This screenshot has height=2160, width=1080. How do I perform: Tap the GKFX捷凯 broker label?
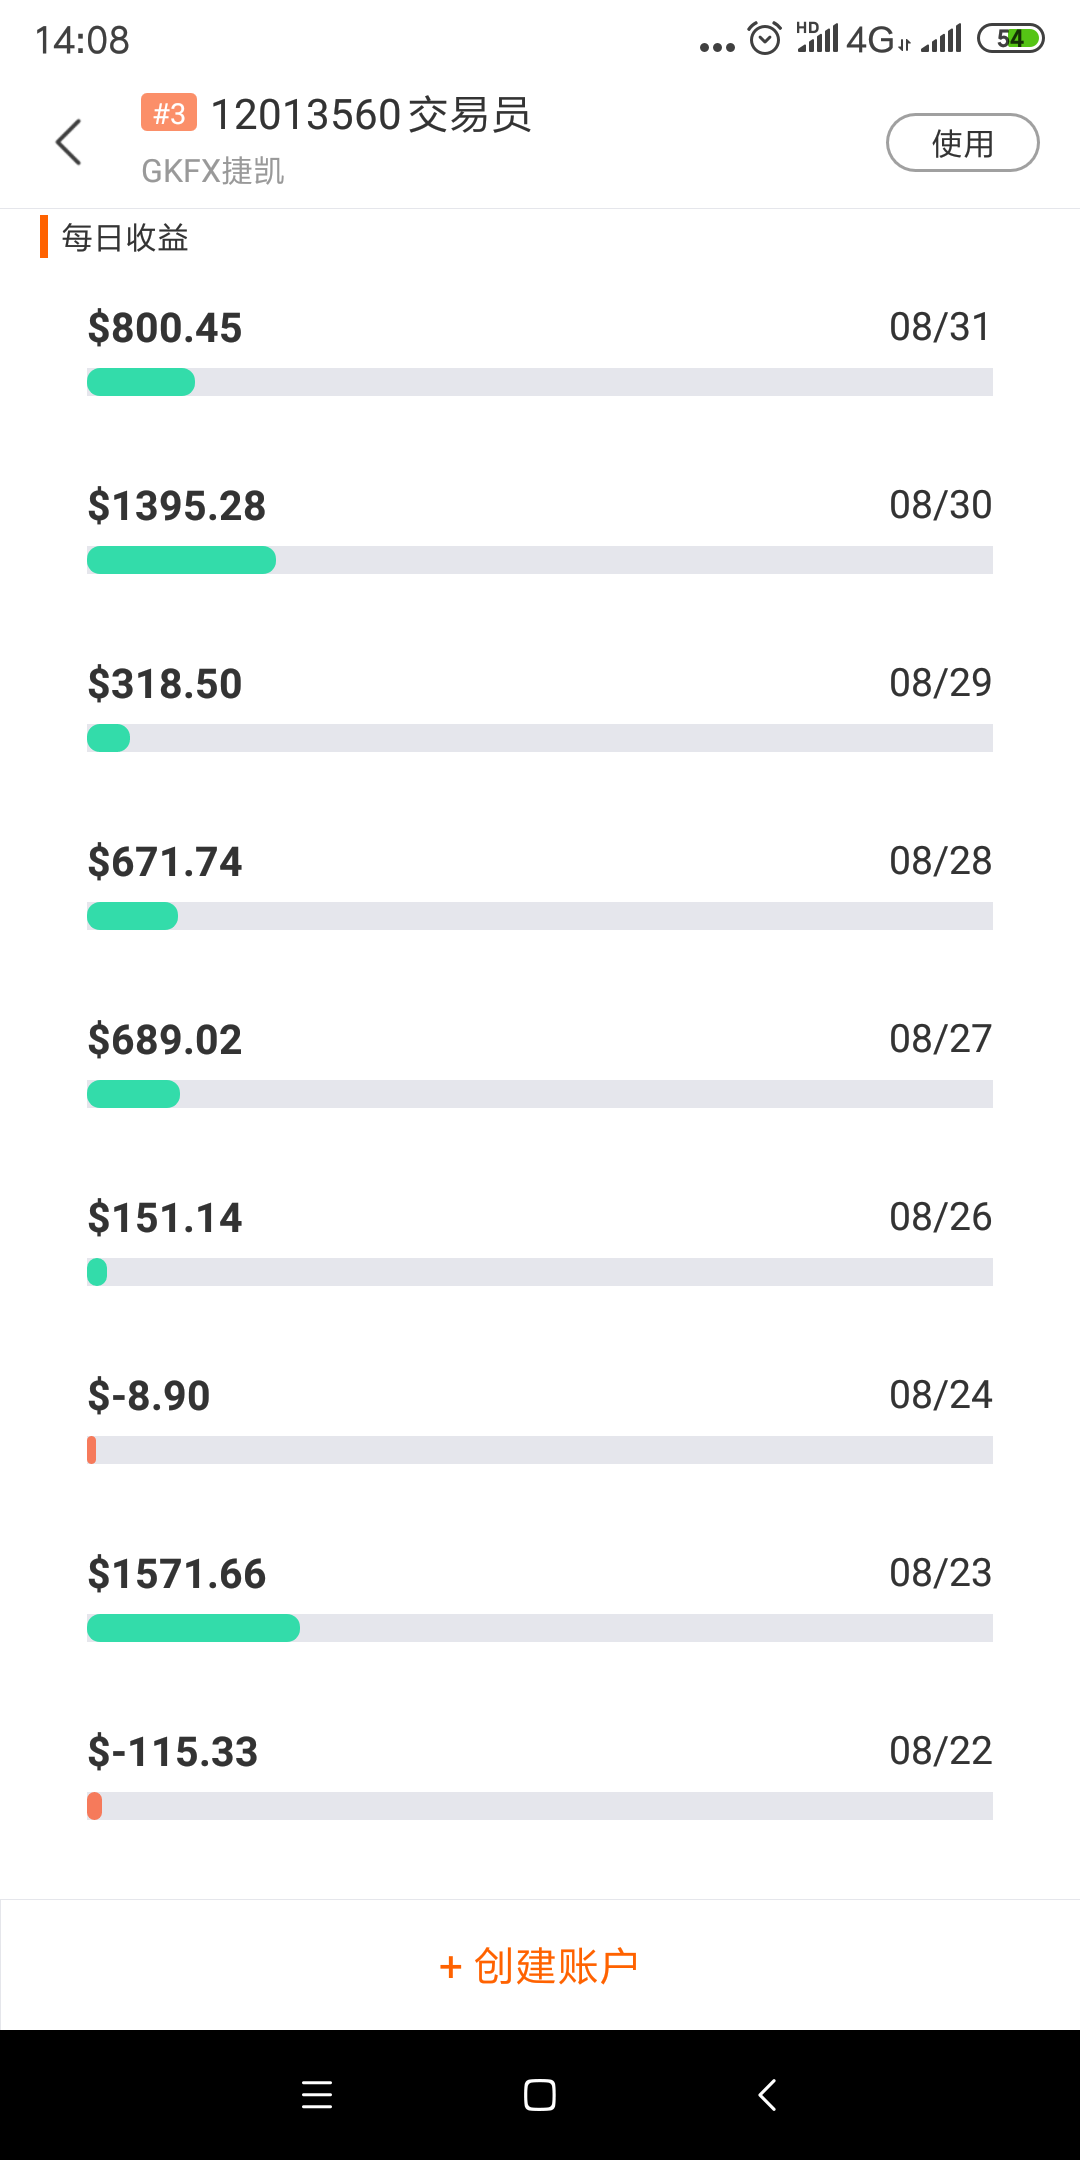coord(213,171)
